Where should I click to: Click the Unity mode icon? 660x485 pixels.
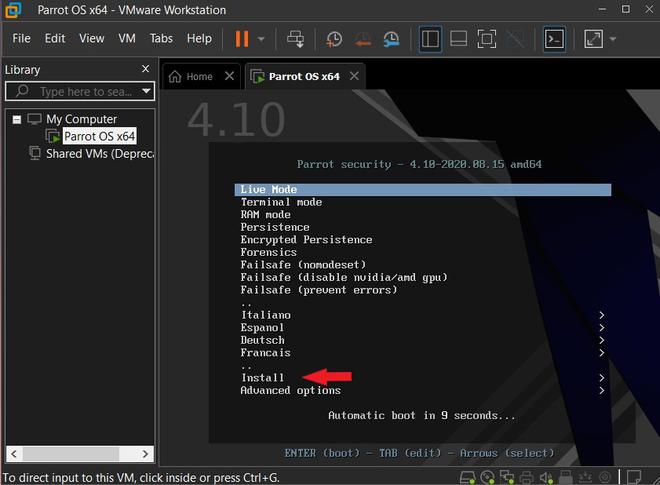(515, 39)
